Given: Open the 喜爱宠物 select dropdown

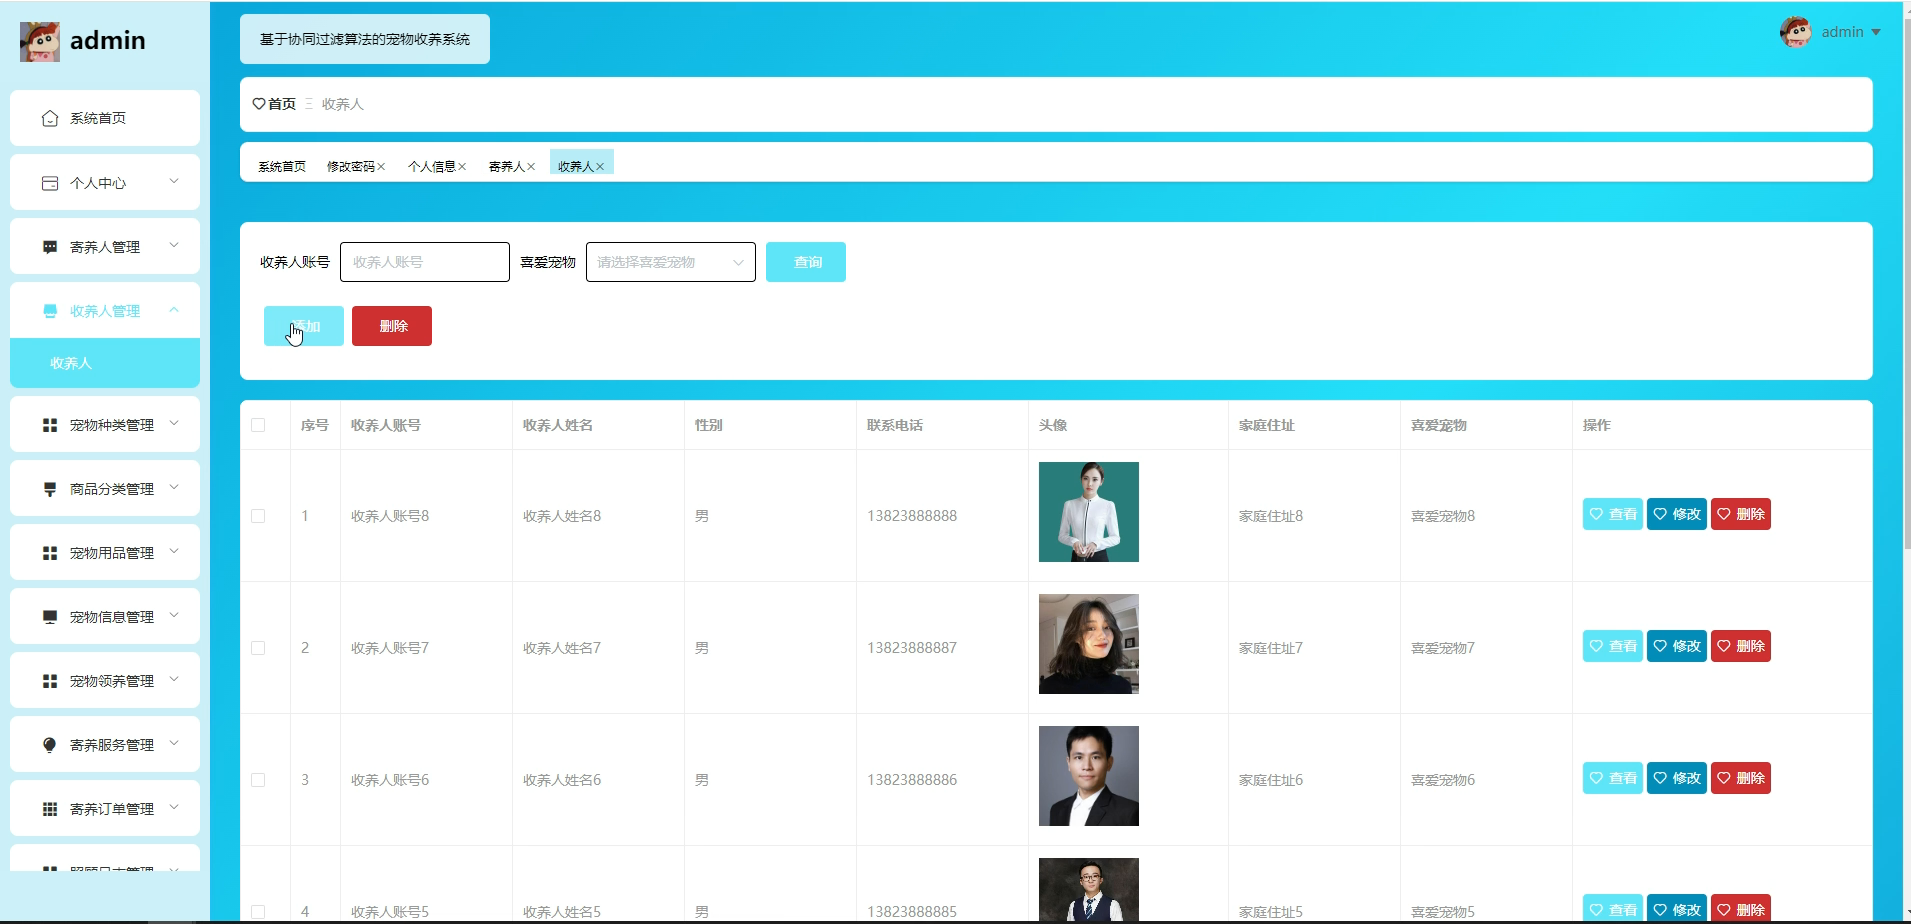Looking at the screenshot, I should [x=671, y=262].
